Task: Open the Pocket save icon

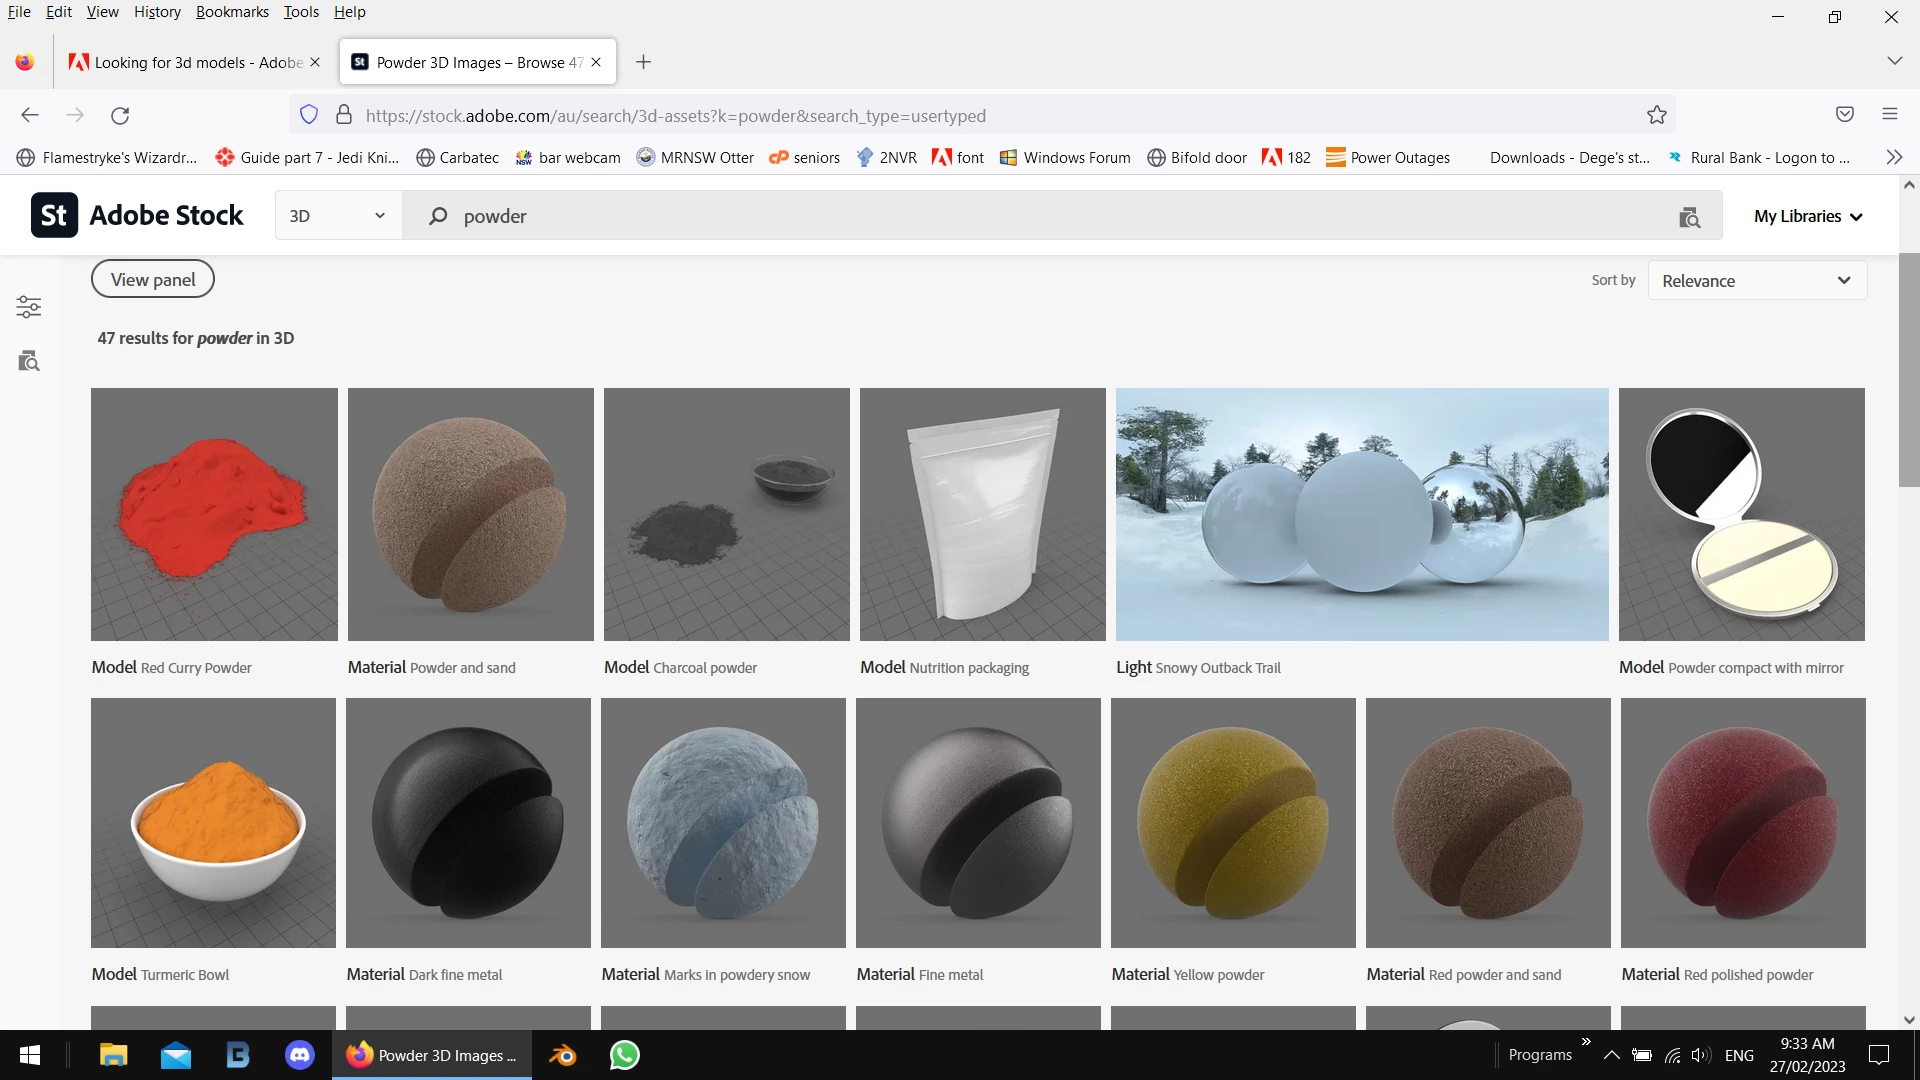Action: (x=1845, y=114)
